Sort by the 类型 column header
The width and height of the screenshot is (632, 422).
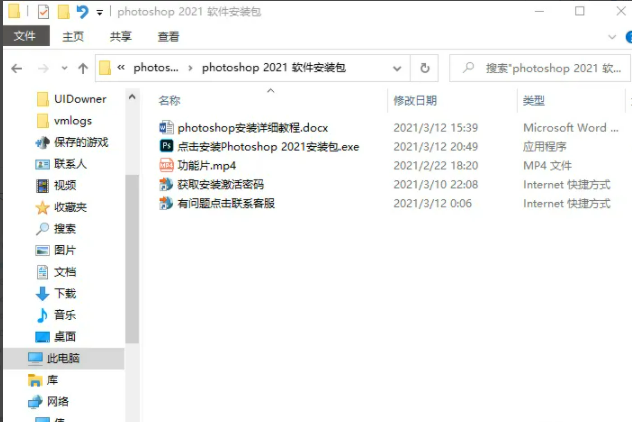coord(534,100)
